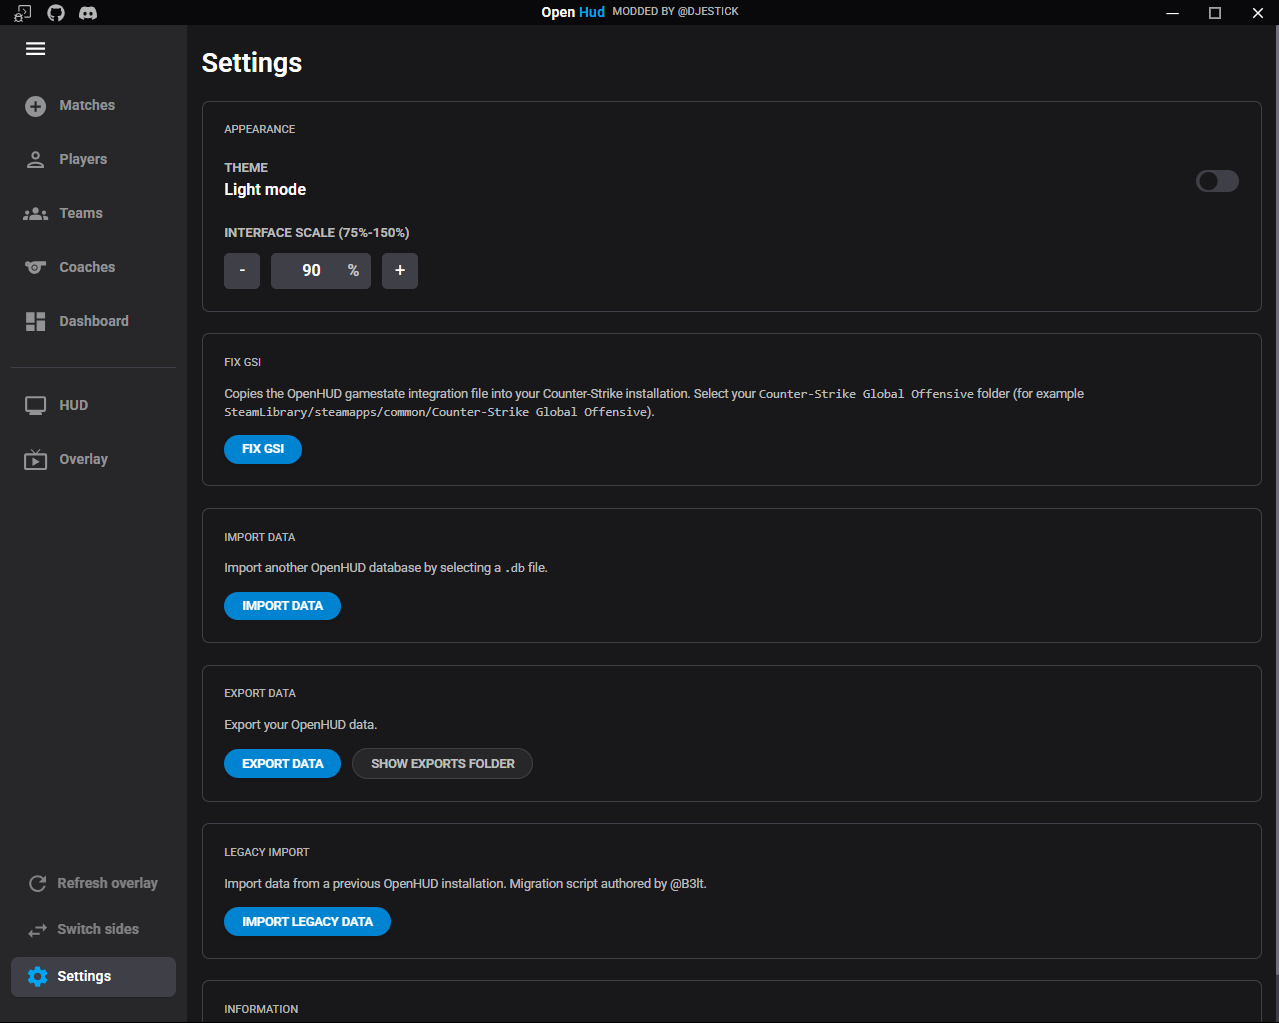Click the Dashboard grid icon
The image size is (1279, 1023).
(x=36, y=321)
